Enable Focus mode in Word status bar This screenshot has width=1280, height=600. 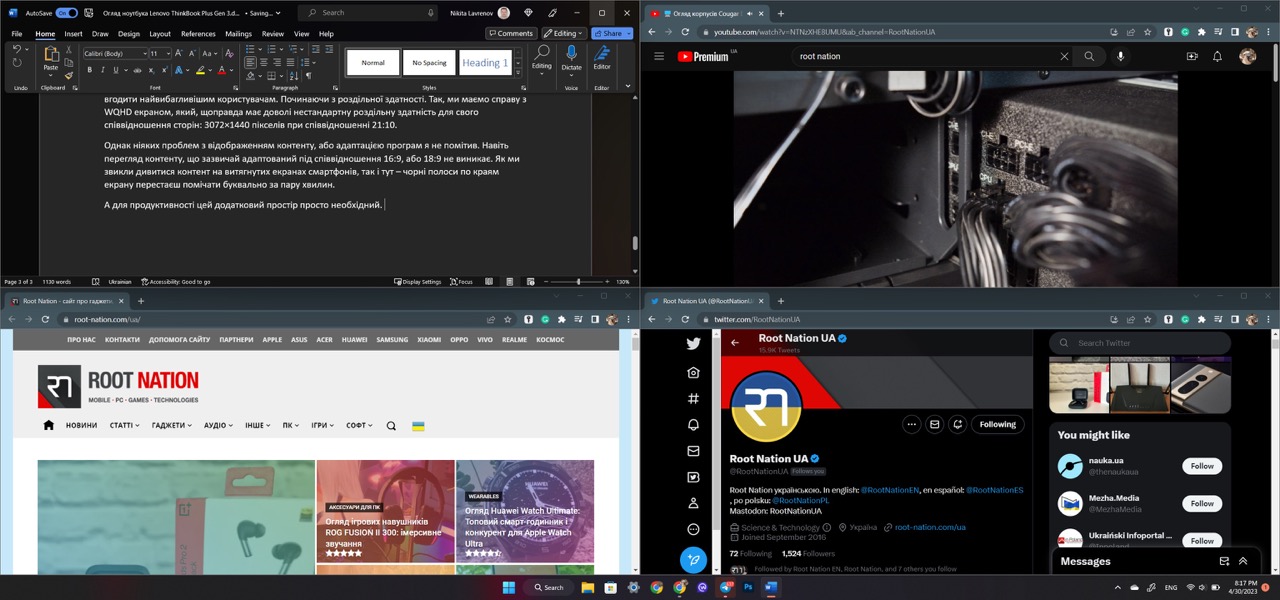pyautogui.click(x=461, y=282)
